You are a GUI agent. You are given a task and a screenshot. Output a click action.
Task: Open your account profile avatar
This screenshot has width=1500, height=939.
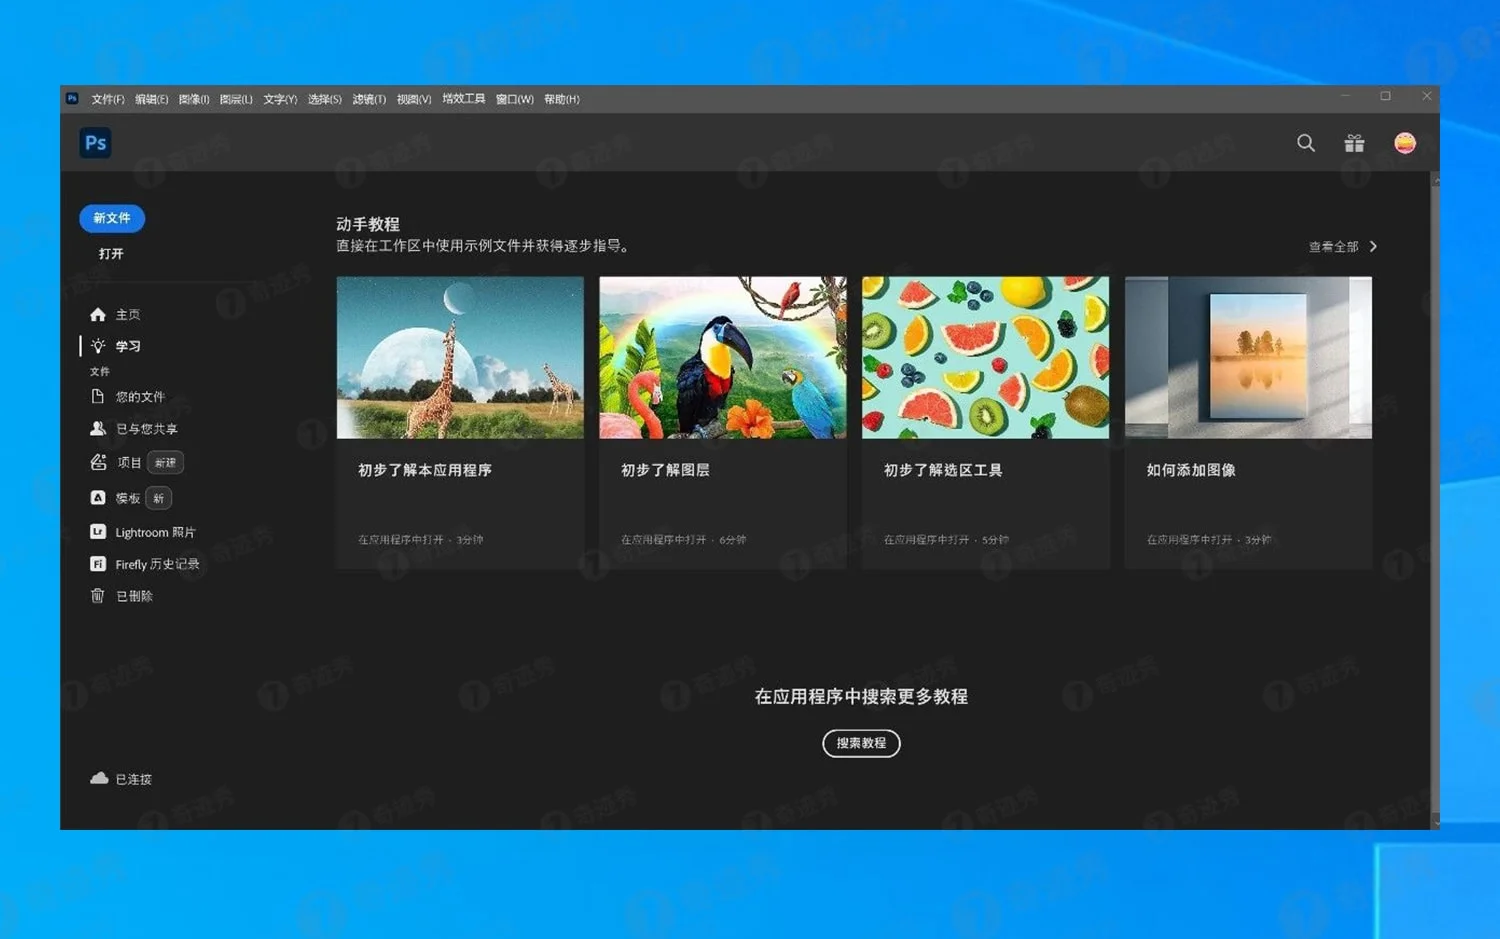(x=1405, y=143)
